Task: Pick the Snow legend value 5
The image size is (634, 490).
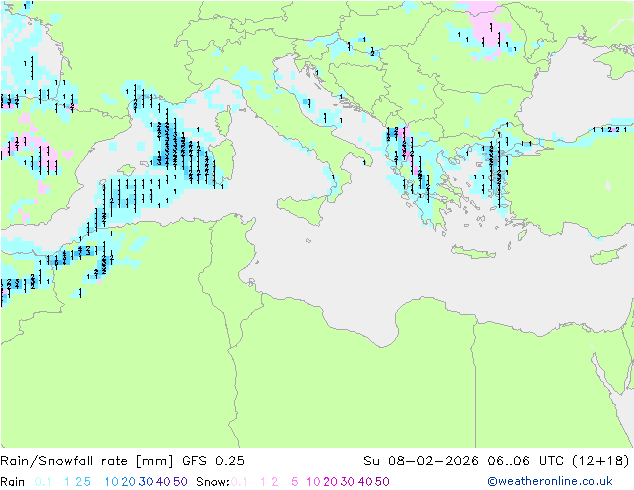Action: (295, 482)
